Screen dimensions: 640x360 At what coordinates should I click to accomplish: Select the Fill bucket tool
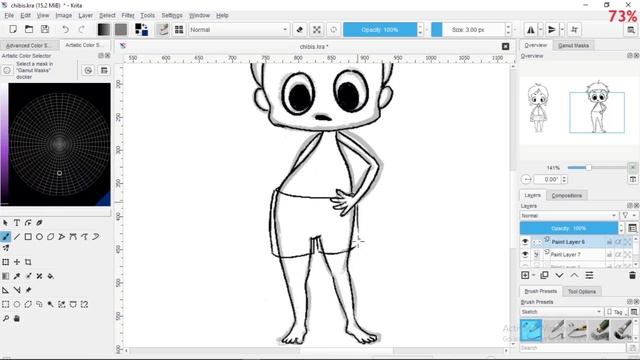tap(51, 276)
